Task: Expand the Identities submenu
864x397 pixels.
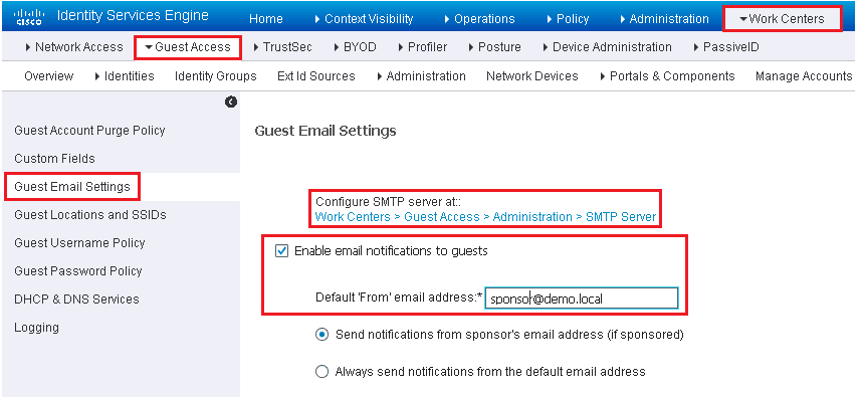Action: point(124,76)
